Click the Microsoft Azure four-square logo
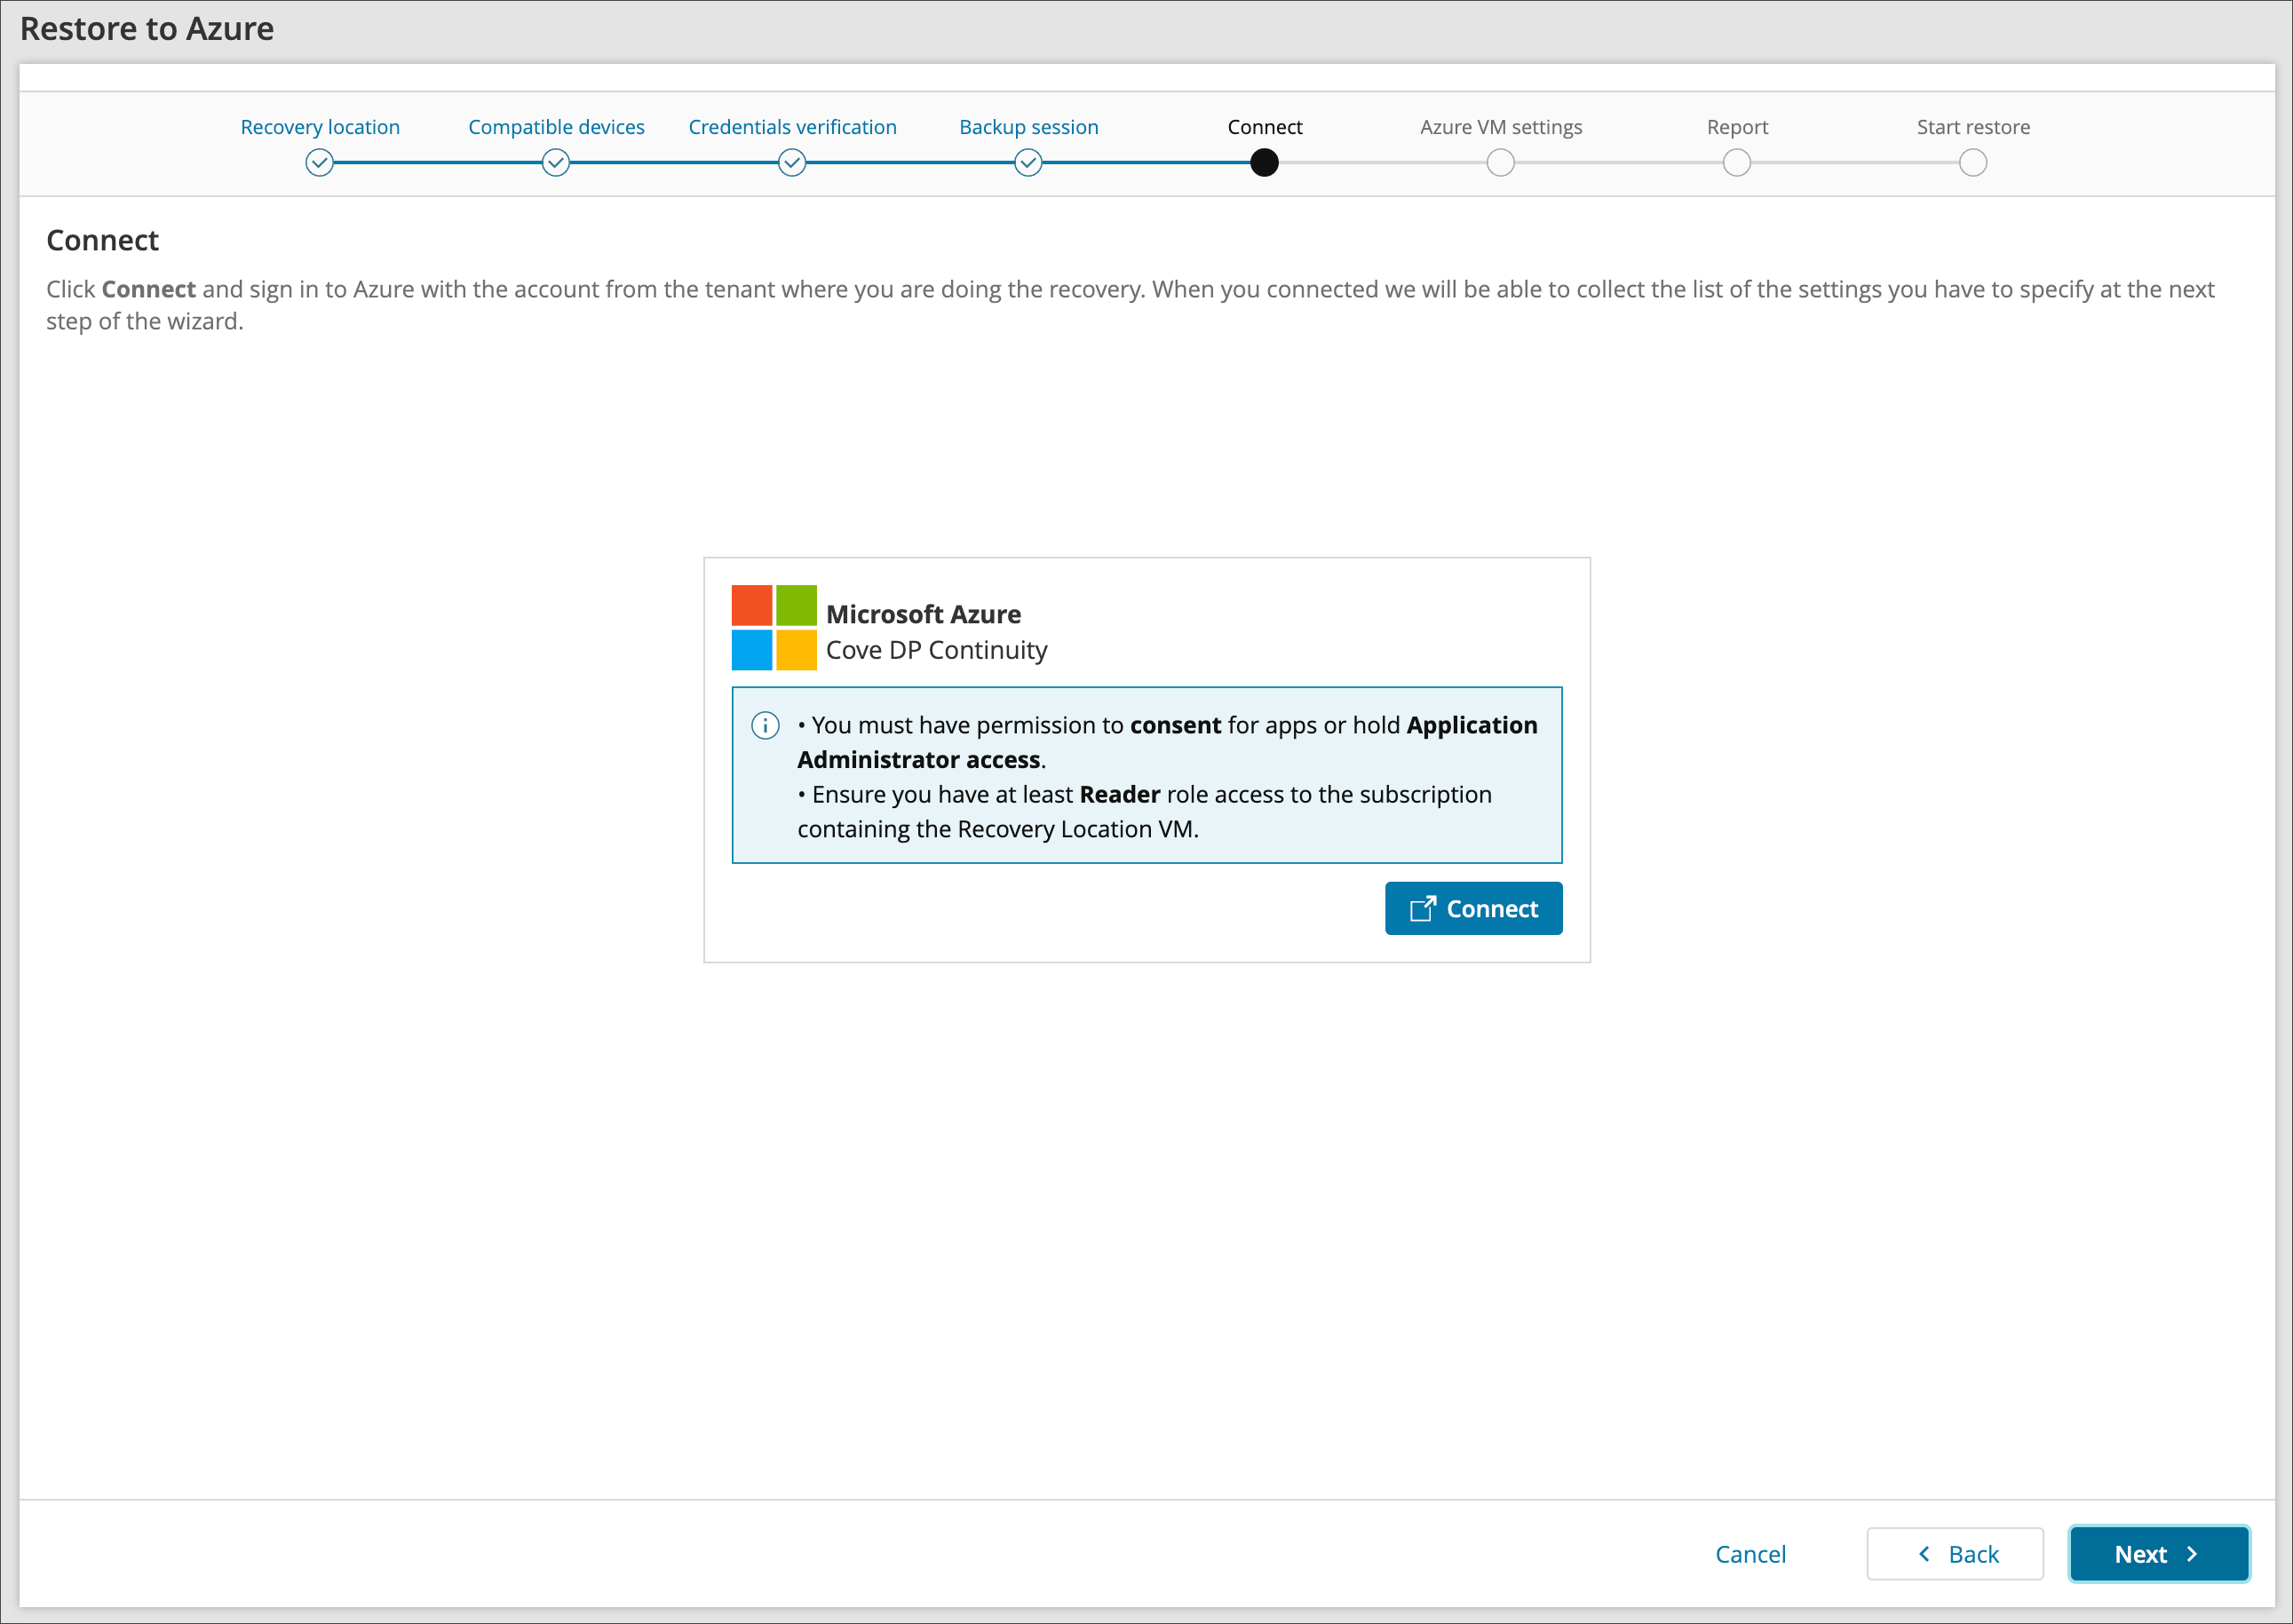 773,628
